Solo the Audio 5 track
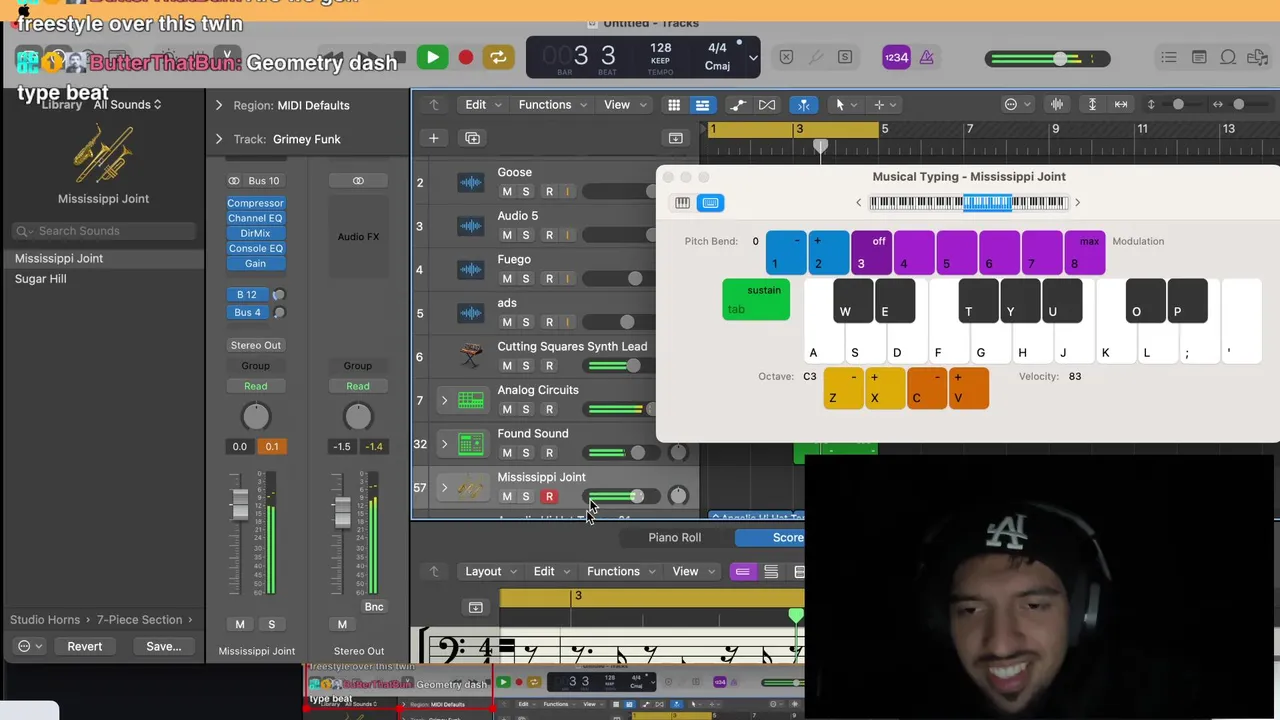Image resolution: width=1280 pixels, height=720 pixels. click(526, 235)
